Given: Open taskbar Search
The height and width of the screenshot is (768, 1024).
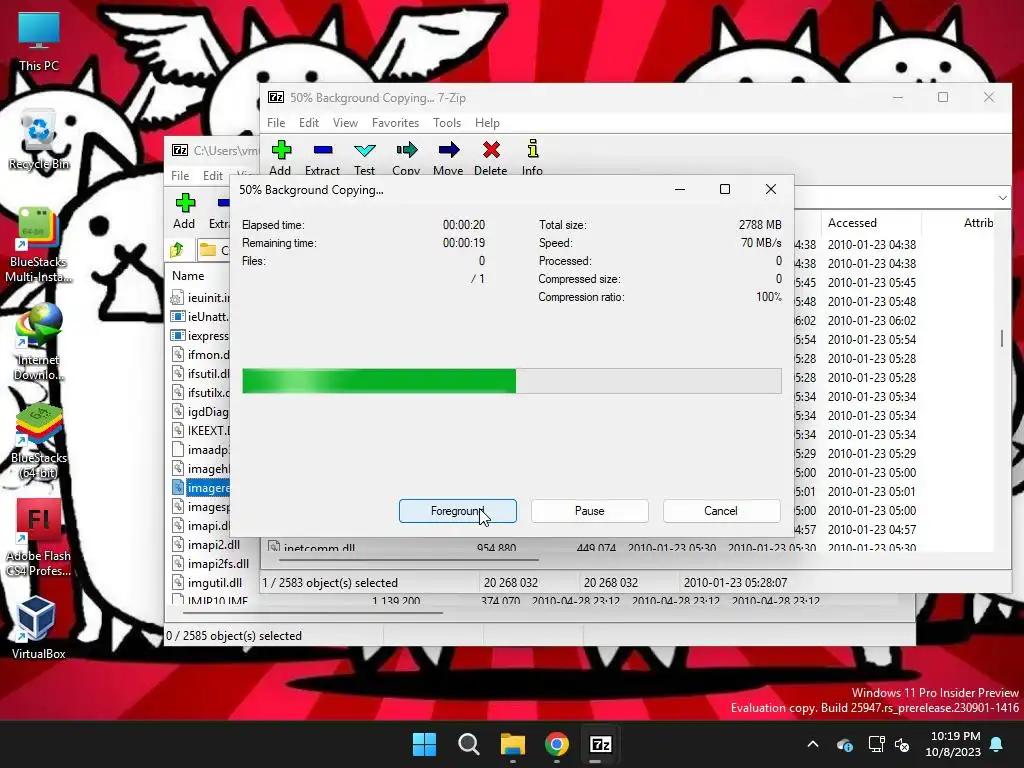Looking at the screenshot, I should click(468, 744).
